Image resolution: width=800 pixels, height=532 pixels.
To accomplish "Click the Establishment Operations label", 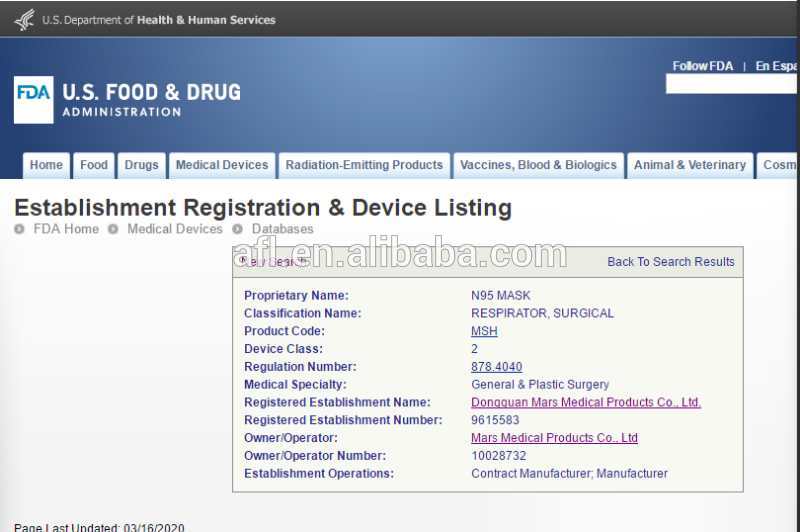I will point(319,474).
